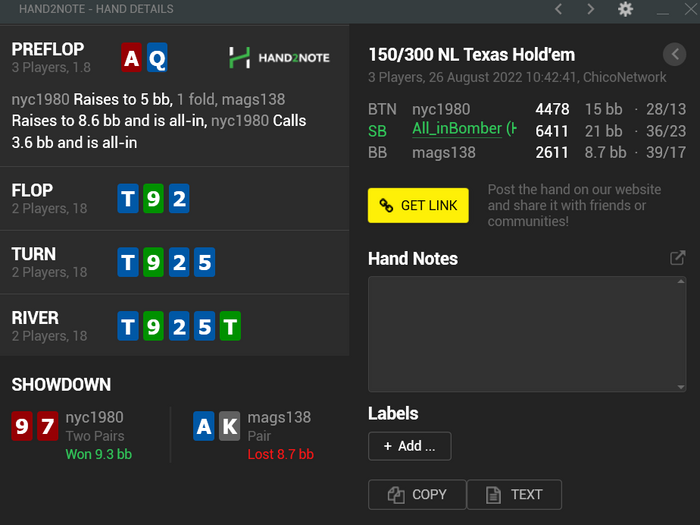Image resolution: width=700 pixels, height=525 pixels.
Task: Select mags138's showdown King card
Action: click(229, 426)
